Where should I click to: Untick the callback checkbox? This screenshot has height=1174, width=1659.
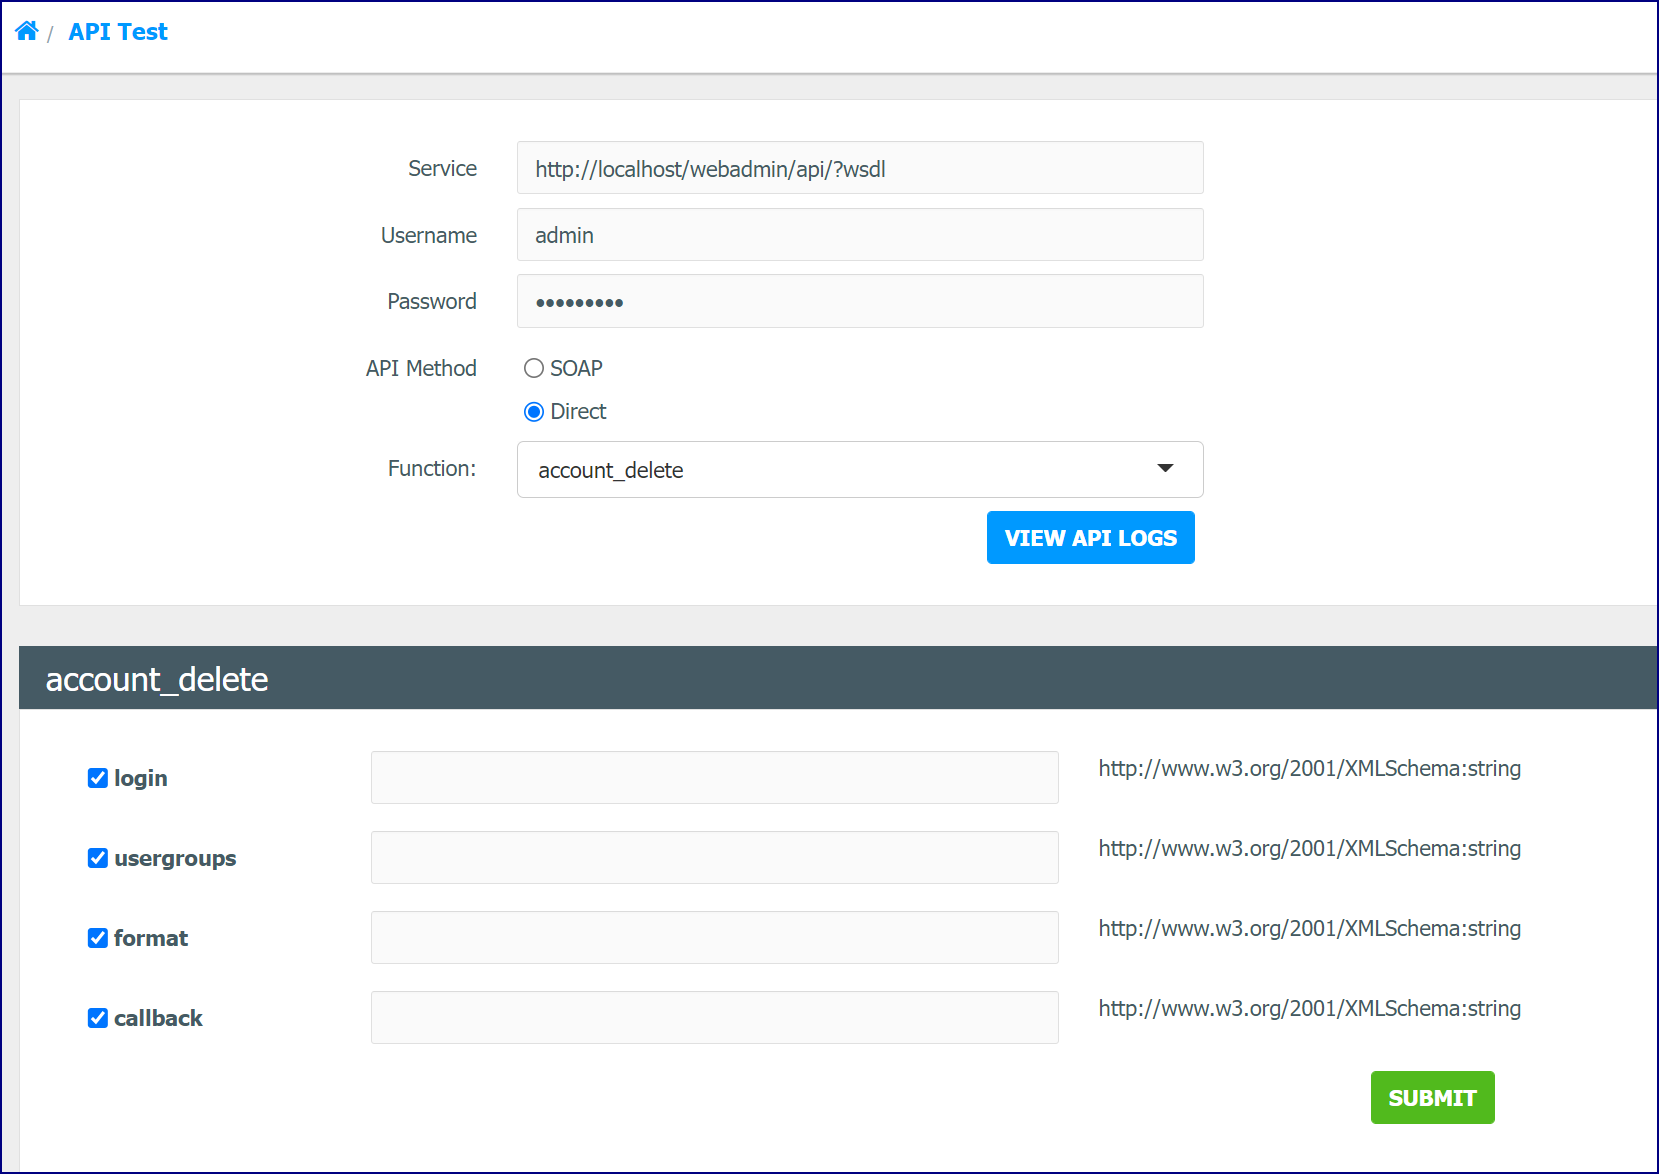tap(98, 1018)
